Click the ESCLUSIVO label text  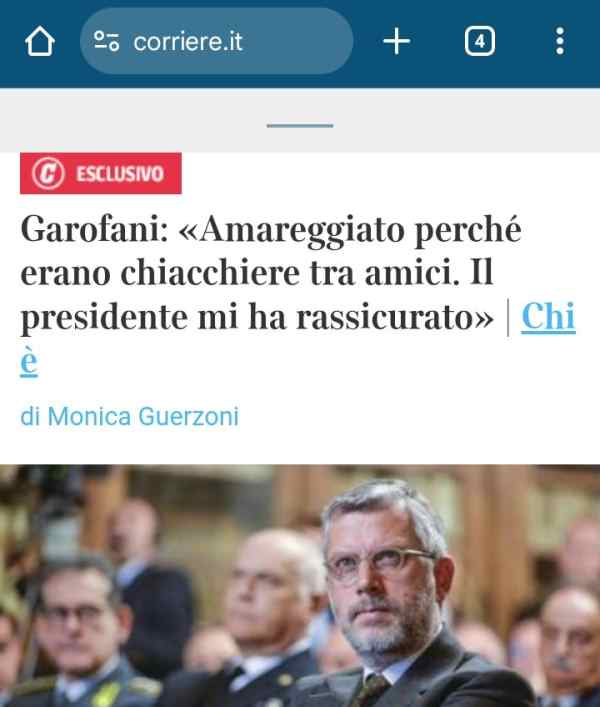pyautogui.click(x=119, y=174)
